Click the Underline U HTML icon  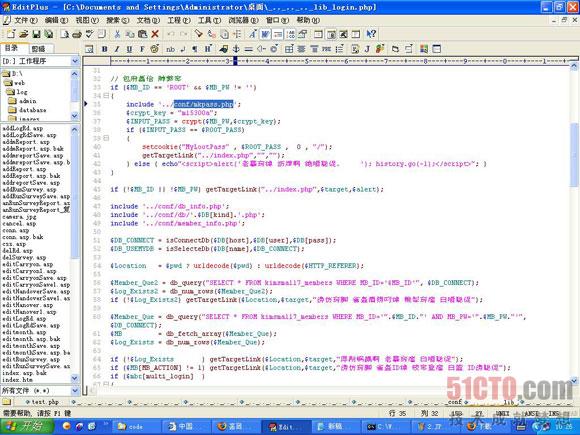[x=129, y=49]
